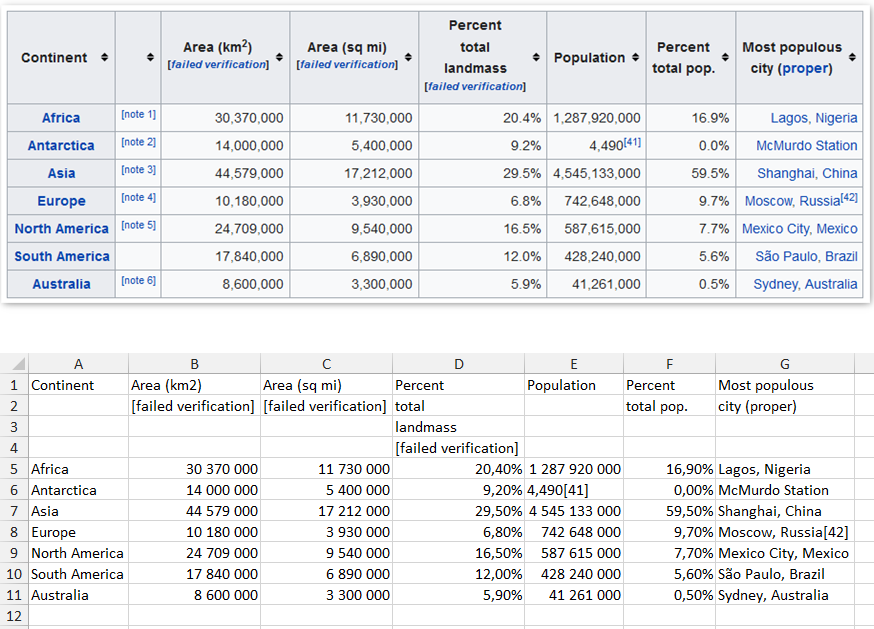Open the Antarctica link

[61, 146]
